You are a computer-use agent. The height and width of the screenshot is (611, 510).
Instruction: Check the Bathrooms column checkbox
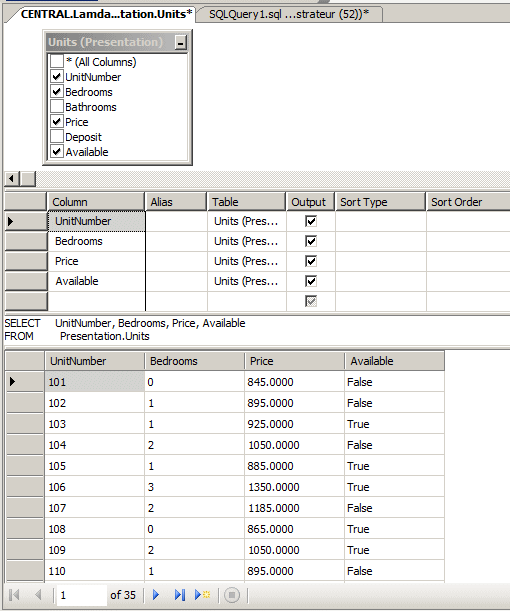click(57, 106)
